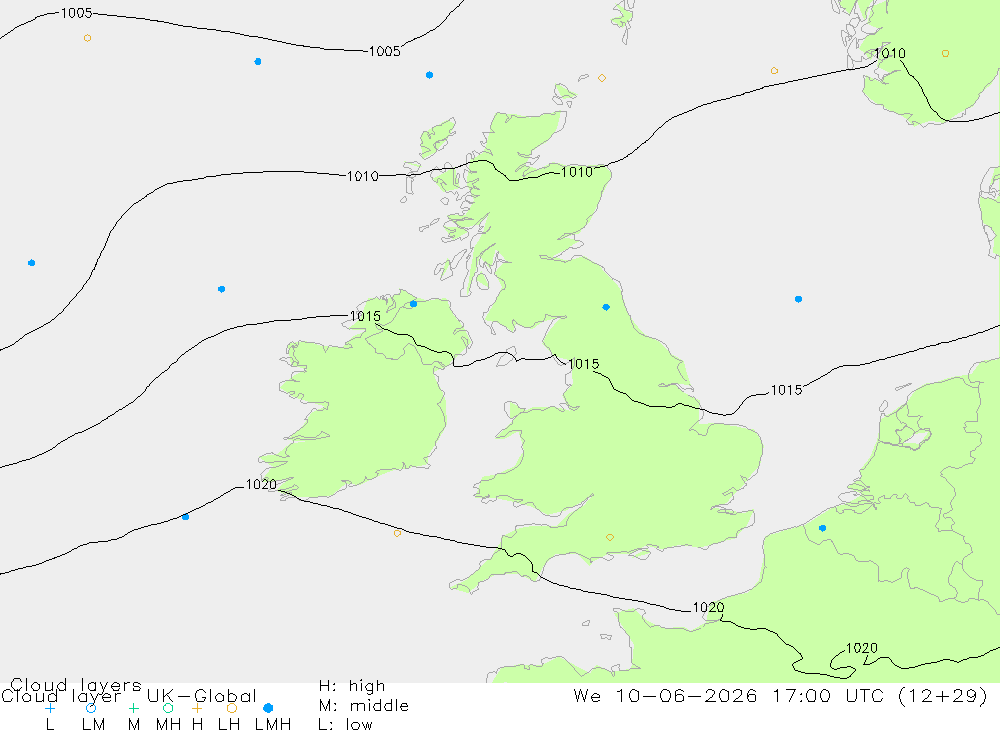Select the blue cloud marker over Belgium
Viewport: 1000px width, 733px height.
(x=822, y=528)
